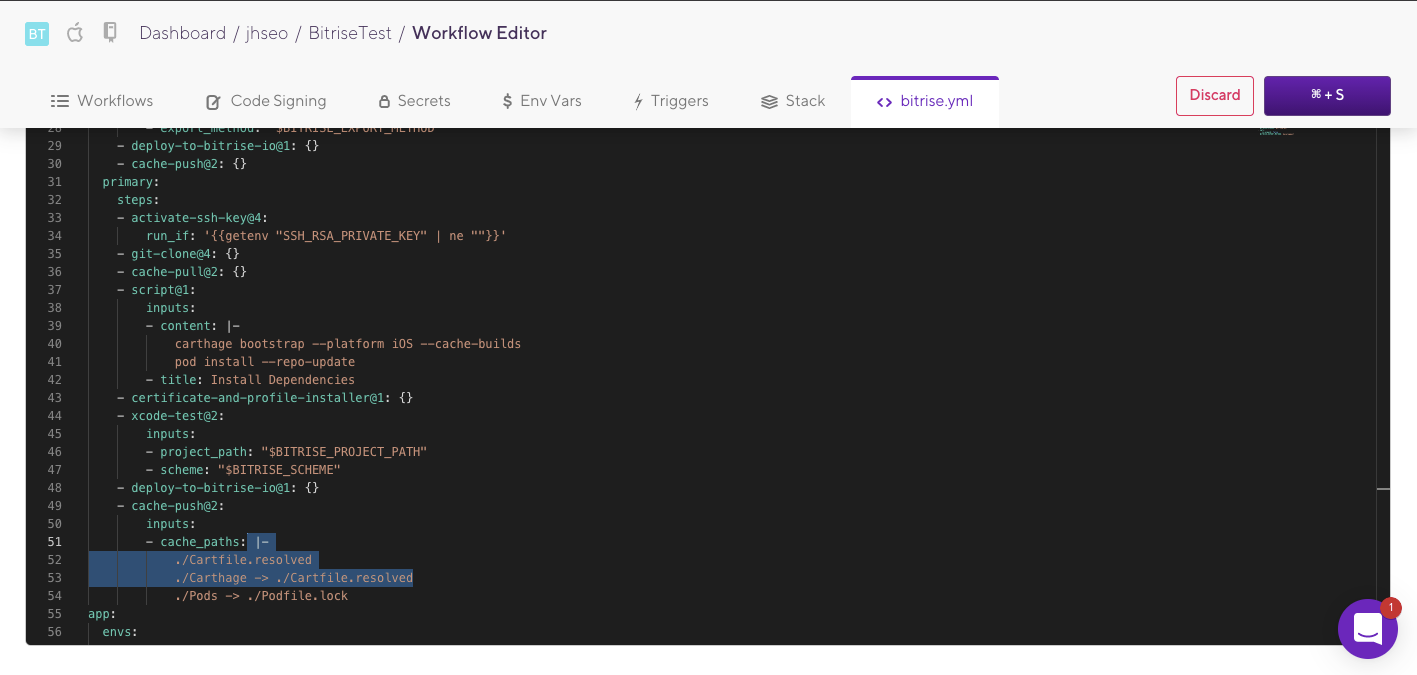The height and width of the screenshot is (675, 1417).
Task: Click 'cache-push@2:' on line 49
Action: pyautogui.click(x=170, y=506)
